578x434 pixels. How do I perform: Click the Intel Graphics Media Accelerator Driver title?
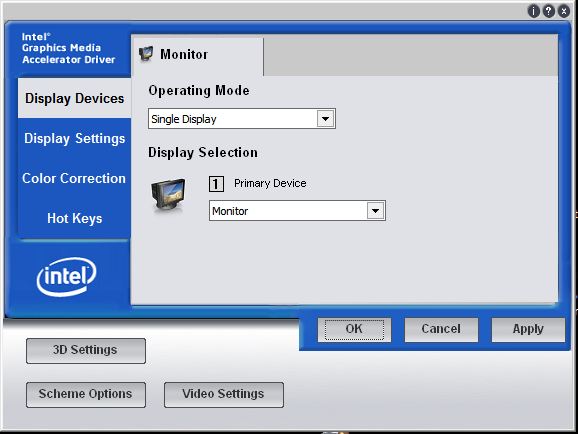(x=68, y=48)
